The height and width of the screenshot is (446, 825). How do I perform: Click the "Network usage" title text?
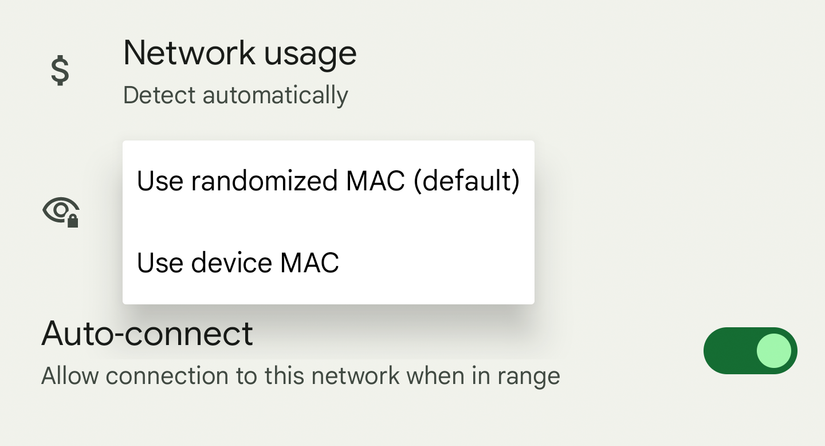coord(240,52)
